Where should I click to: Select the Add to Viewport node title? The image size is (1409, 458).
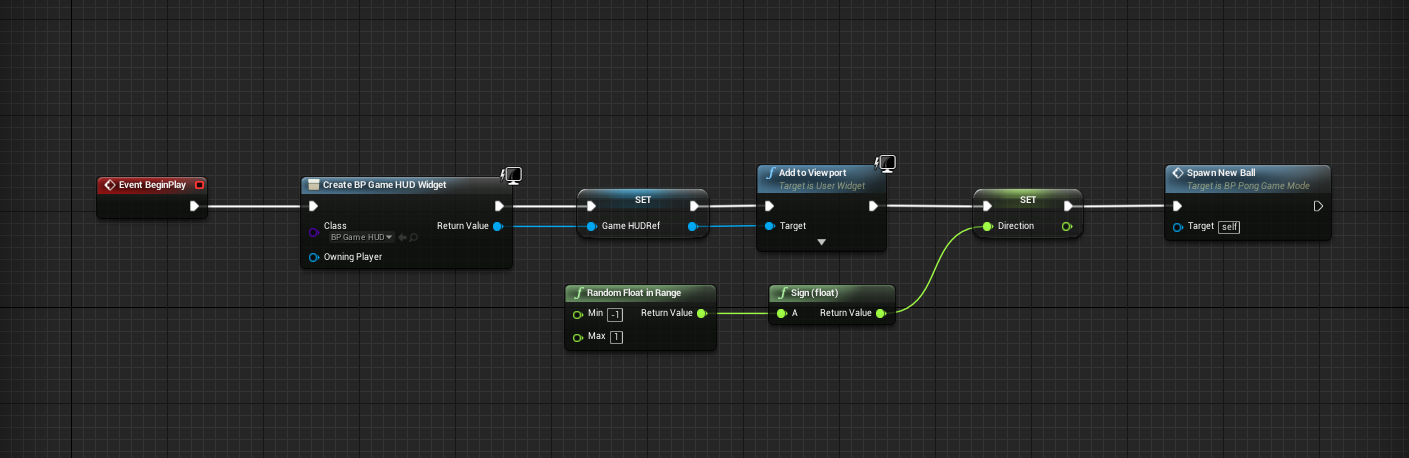pos(812,173)
